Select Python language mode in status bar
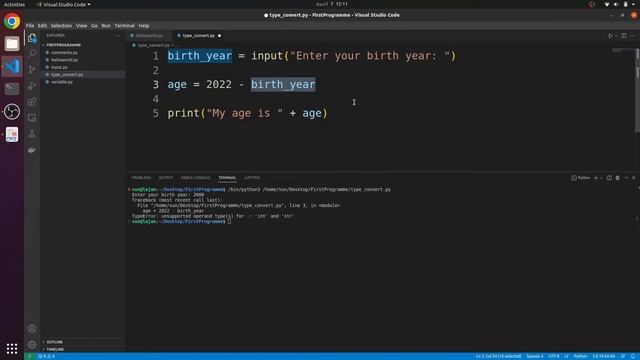Screen dimensions: 640x360 [x=580, y=356]
